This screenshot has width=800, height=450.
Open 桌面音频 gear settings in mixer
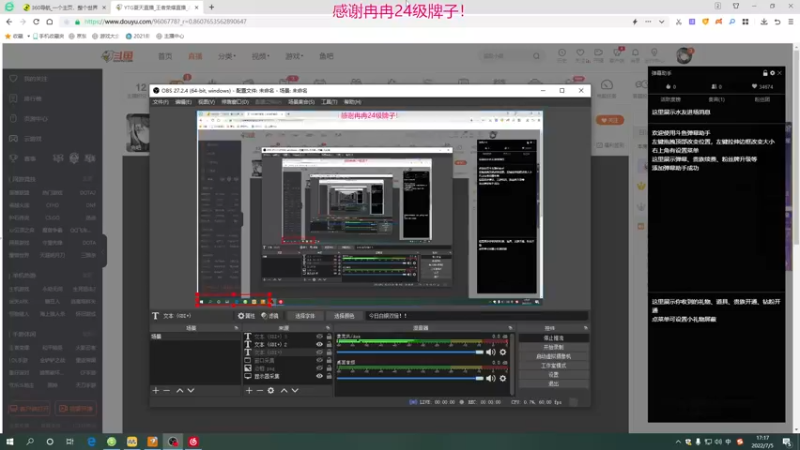pyautogui.click(x=503, y=378)
